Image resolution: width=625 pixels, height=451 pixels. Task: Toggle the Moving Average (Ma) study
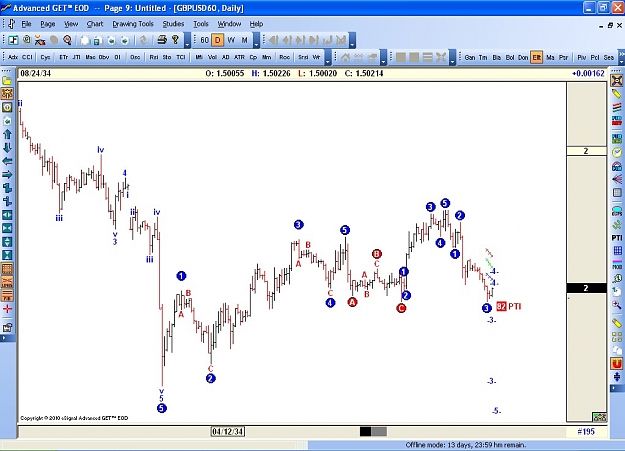[550, 57]
